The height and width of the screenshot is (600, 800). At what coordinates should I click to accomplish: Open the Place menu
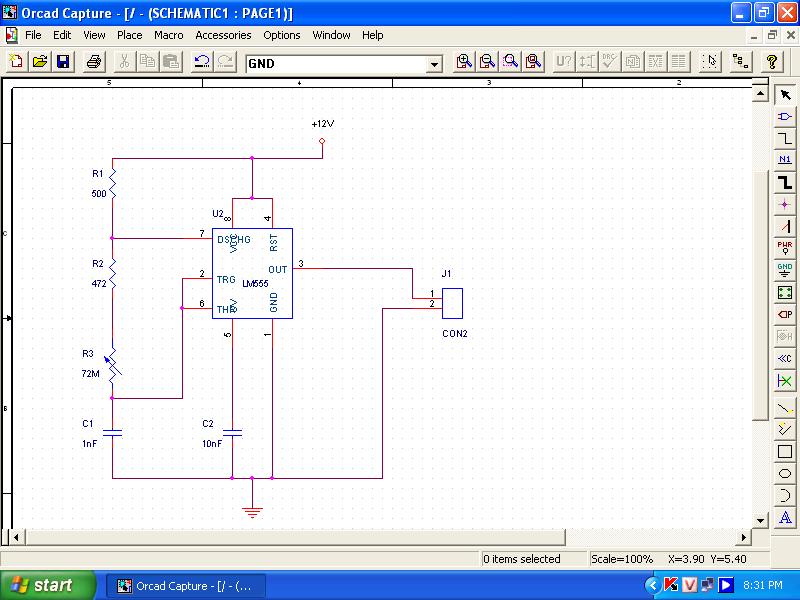click(x=130, y=35)
